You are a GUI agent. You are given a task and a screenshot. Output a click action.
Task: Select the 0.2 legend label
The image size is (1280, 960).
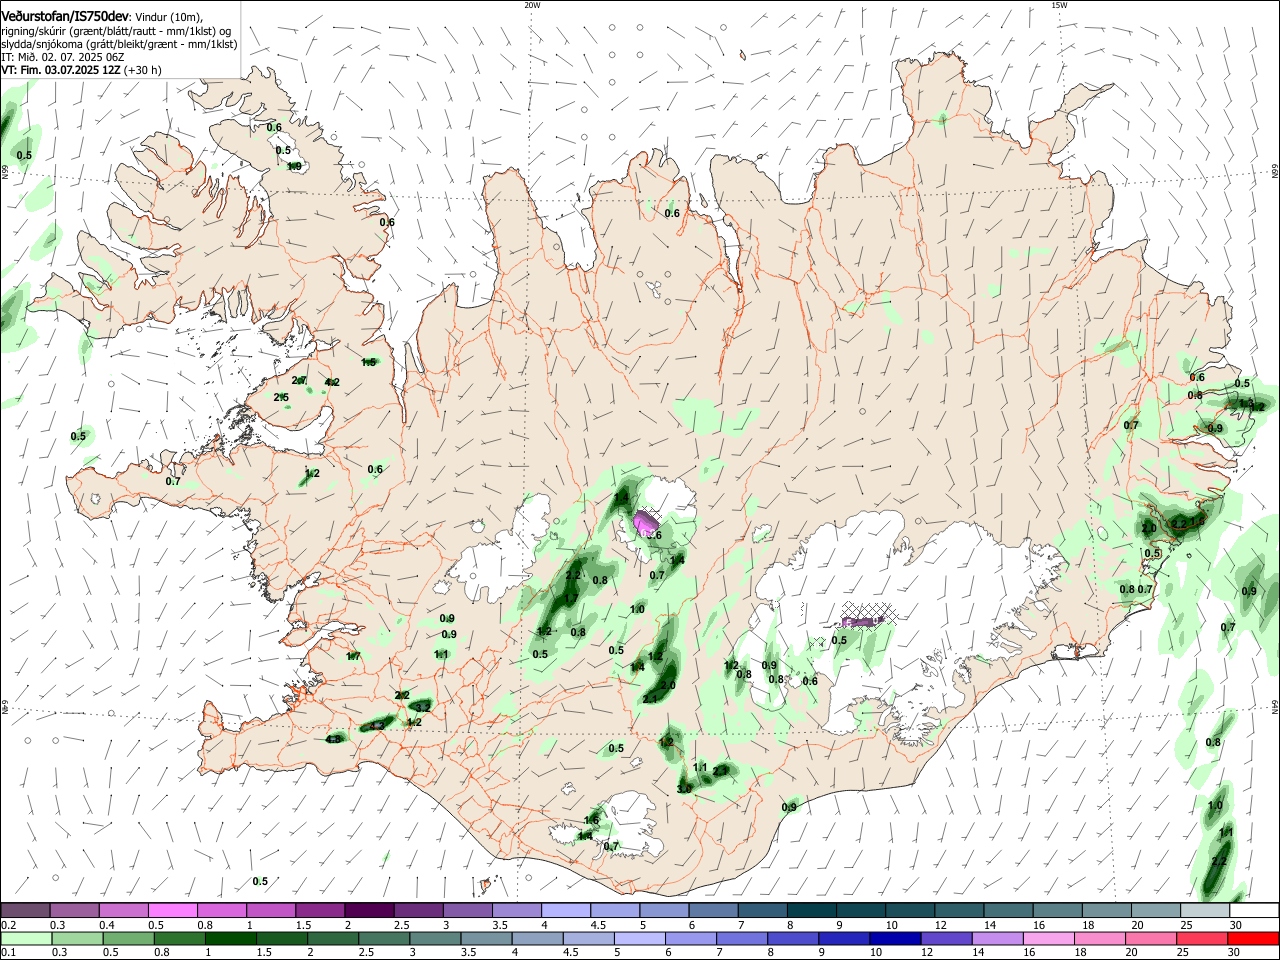(x=8, y=925)
